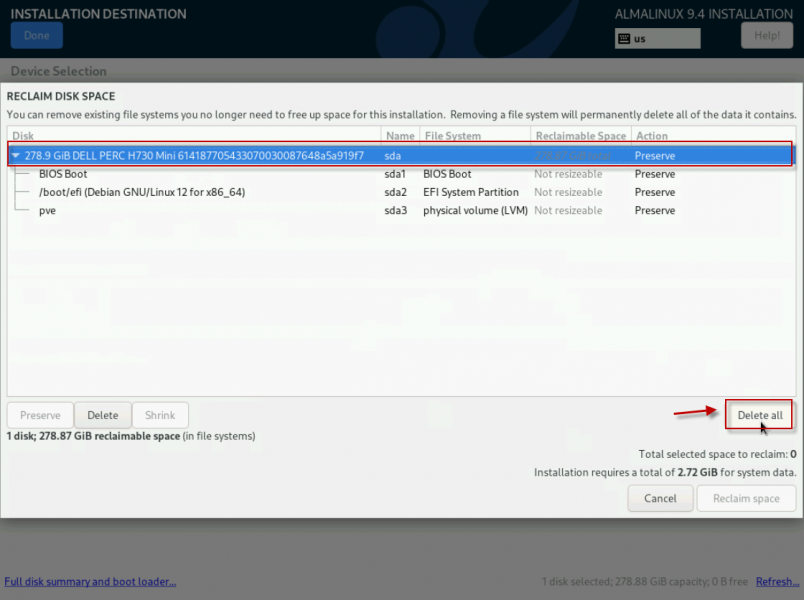Click the RECLAIM DISK SPACE title
The image size is (804, 600).
[x=61, y=96]
